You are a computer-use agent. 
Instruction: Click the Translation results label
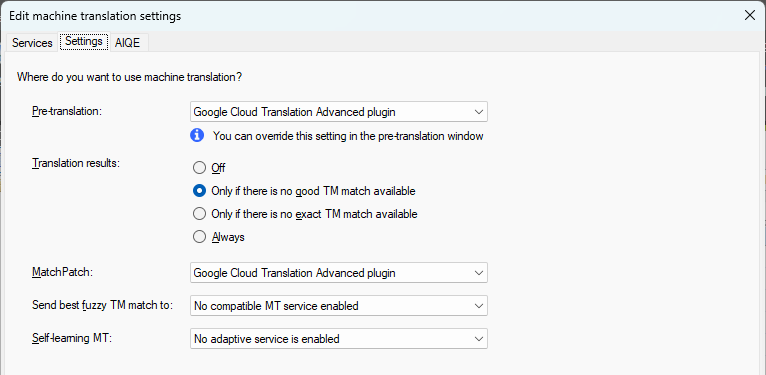point(76,163)
